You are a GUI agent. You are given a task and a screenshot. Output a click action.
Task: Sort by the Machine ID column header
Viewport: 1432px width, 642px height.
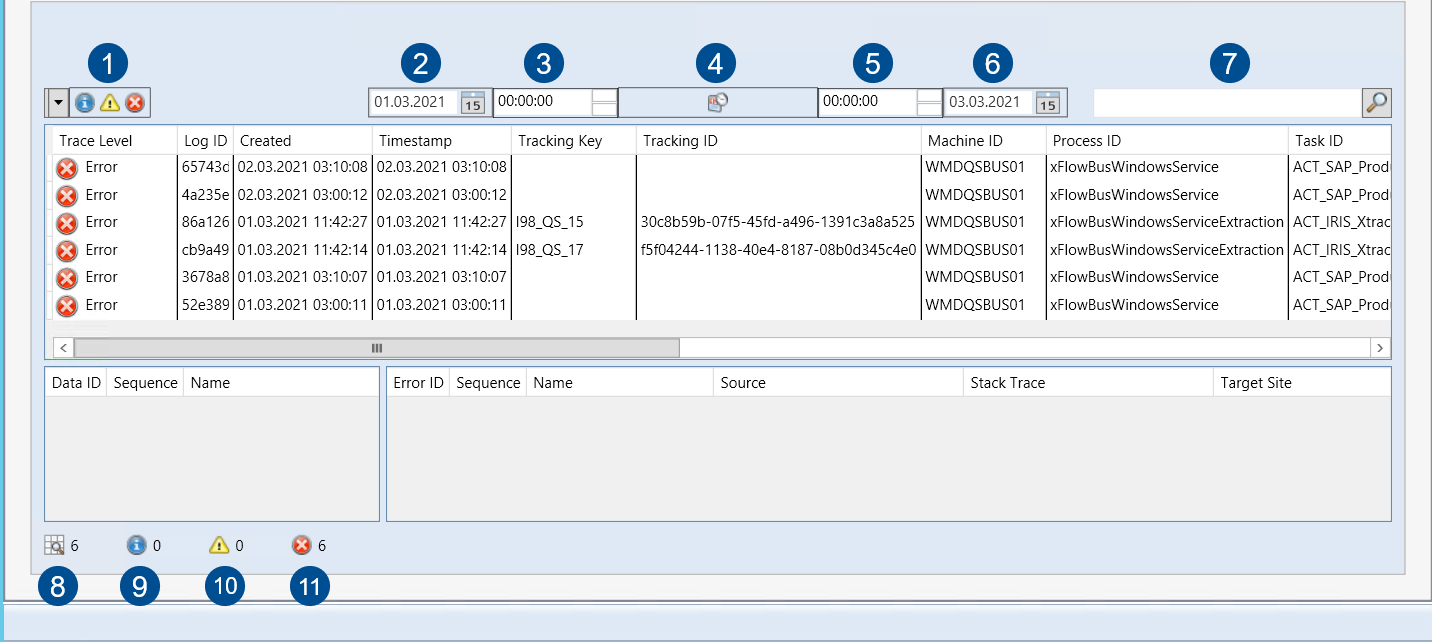point(965,141)
